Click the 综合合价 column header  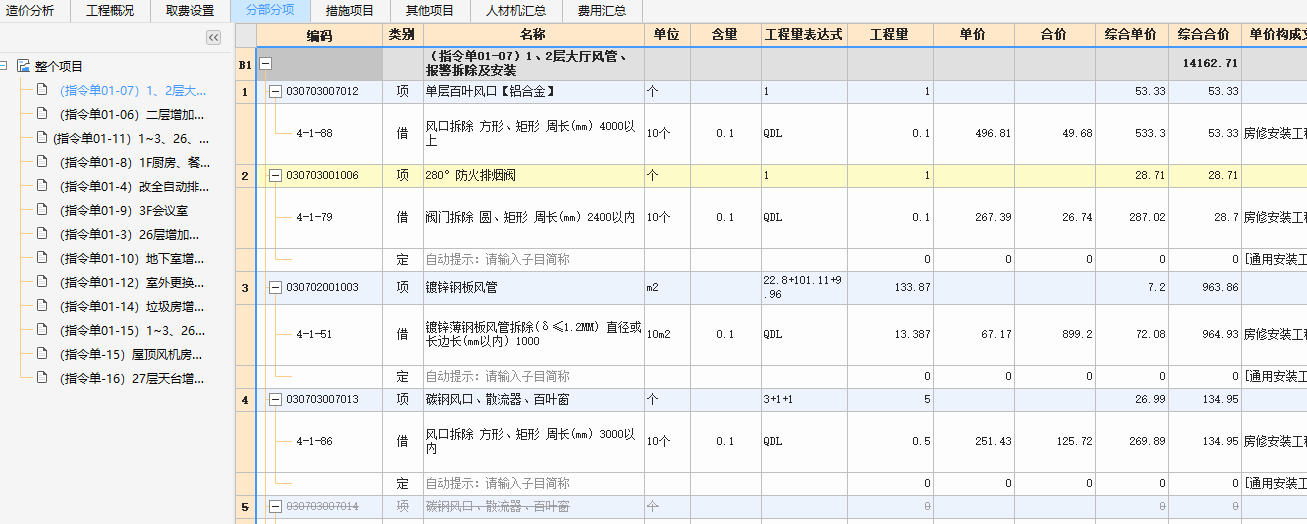pyautogui.click(x=1204, y=34)
